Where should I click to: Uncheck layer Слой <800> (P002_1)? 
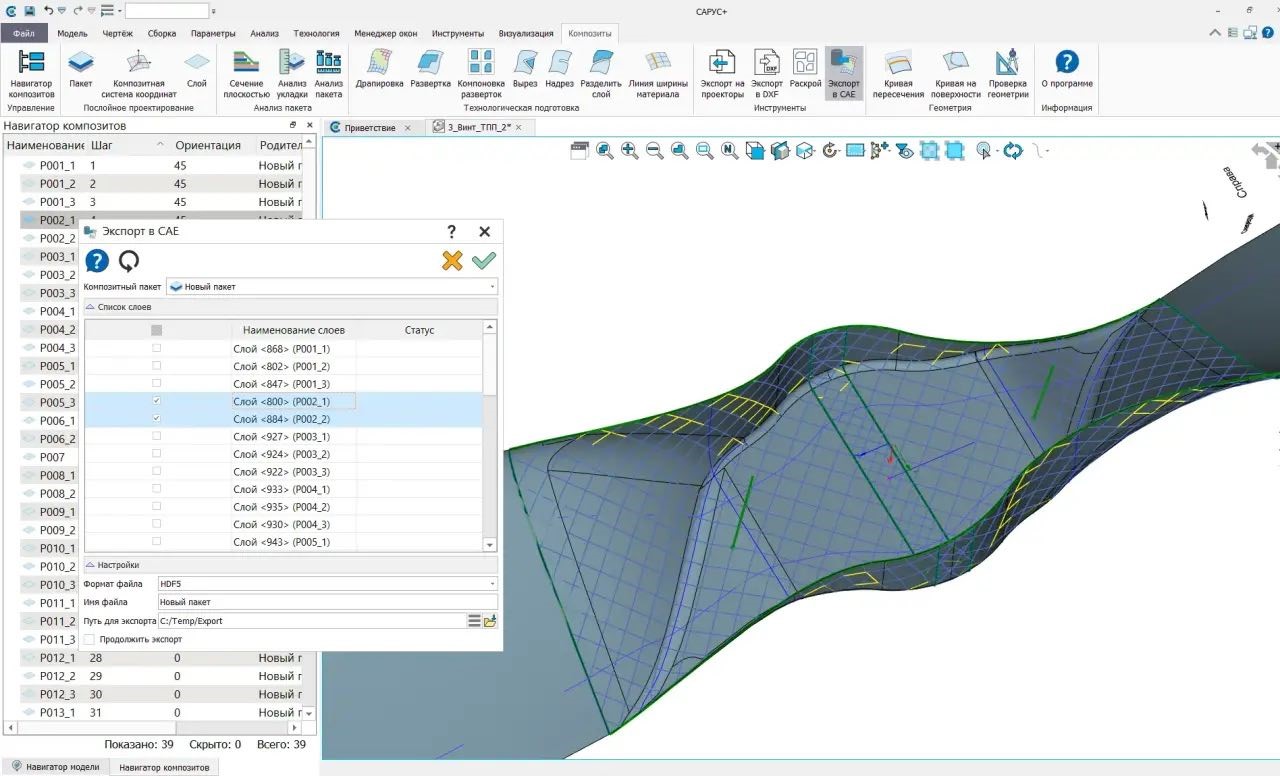(x=156, y=401)
